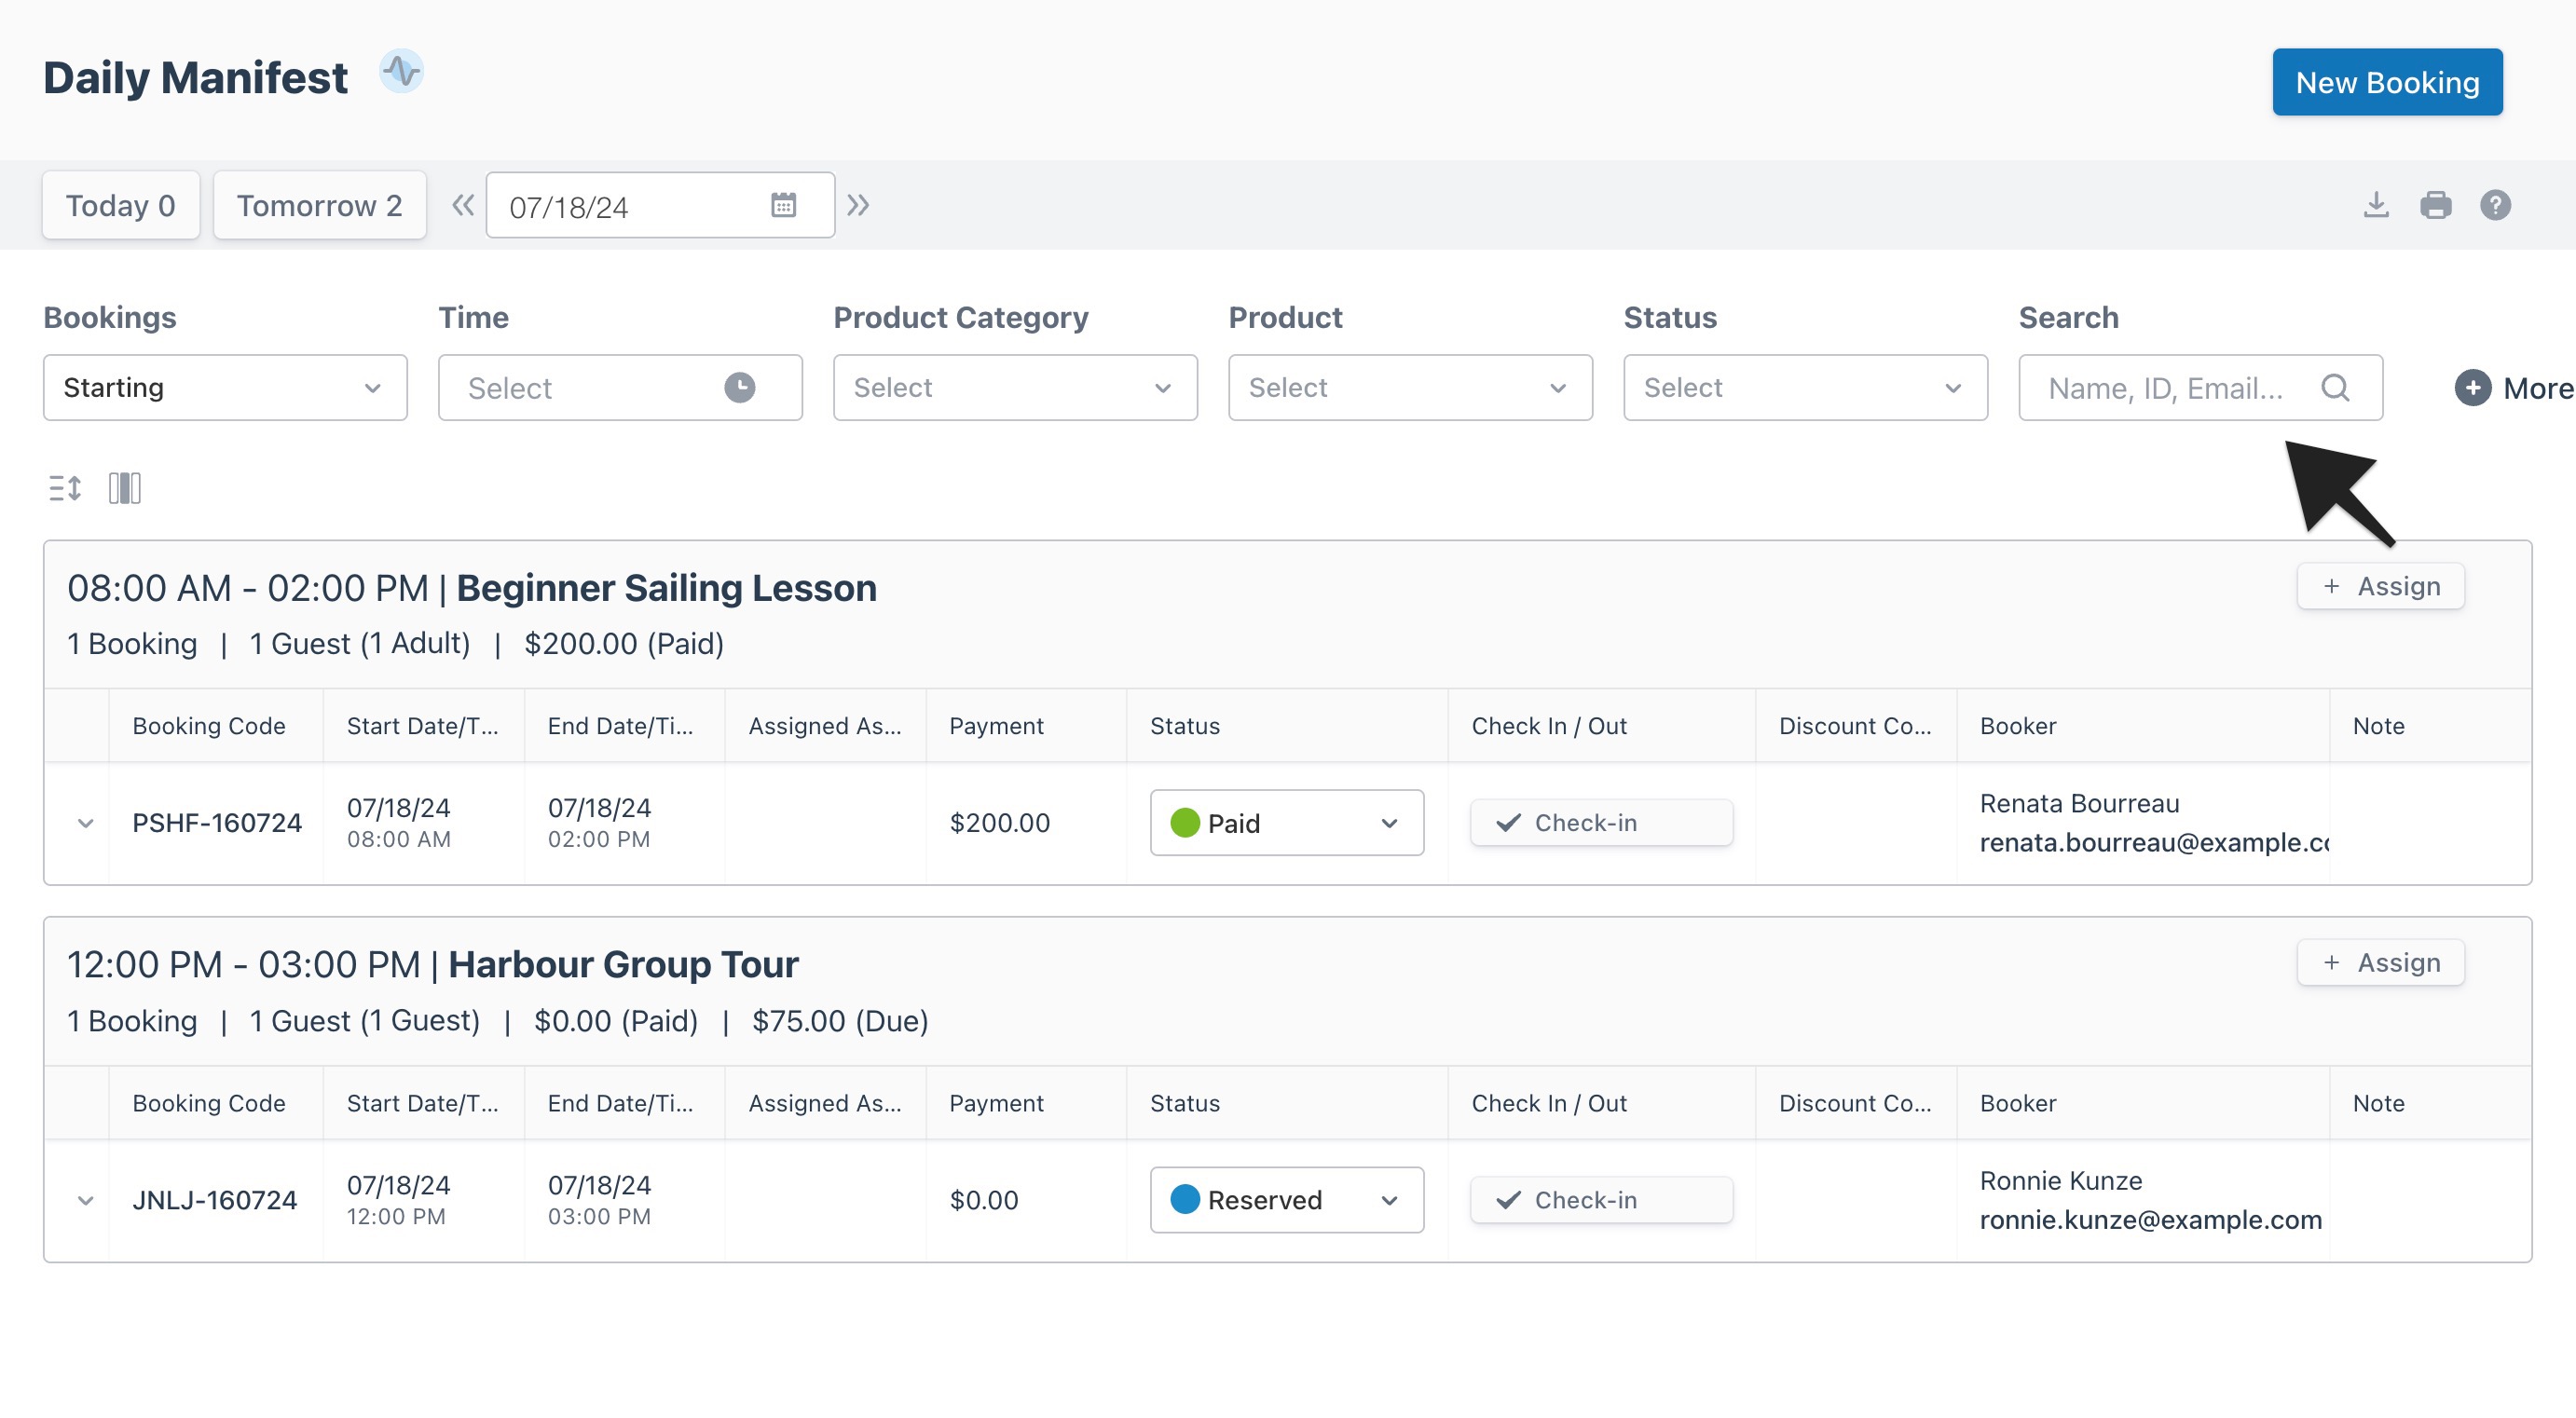2576x1418 pixels.
Task: Click the blue Reserved status dot
Action: 1185,1200
